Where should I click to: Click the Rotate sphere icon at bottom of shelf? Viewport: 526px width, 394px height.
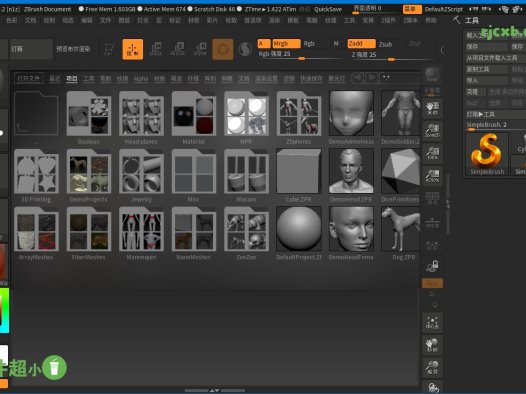(432, 387)
